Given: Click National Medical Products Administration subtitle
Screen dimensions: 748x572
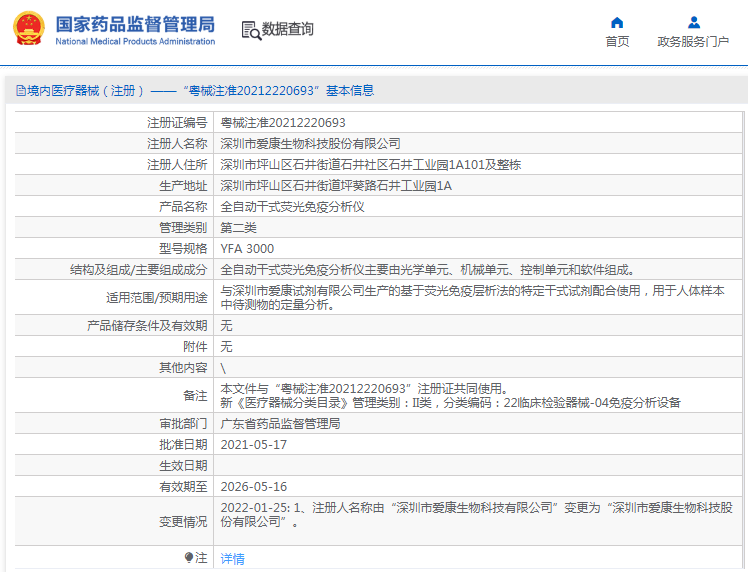Looking at the screenshot, I should click(135, 42).
